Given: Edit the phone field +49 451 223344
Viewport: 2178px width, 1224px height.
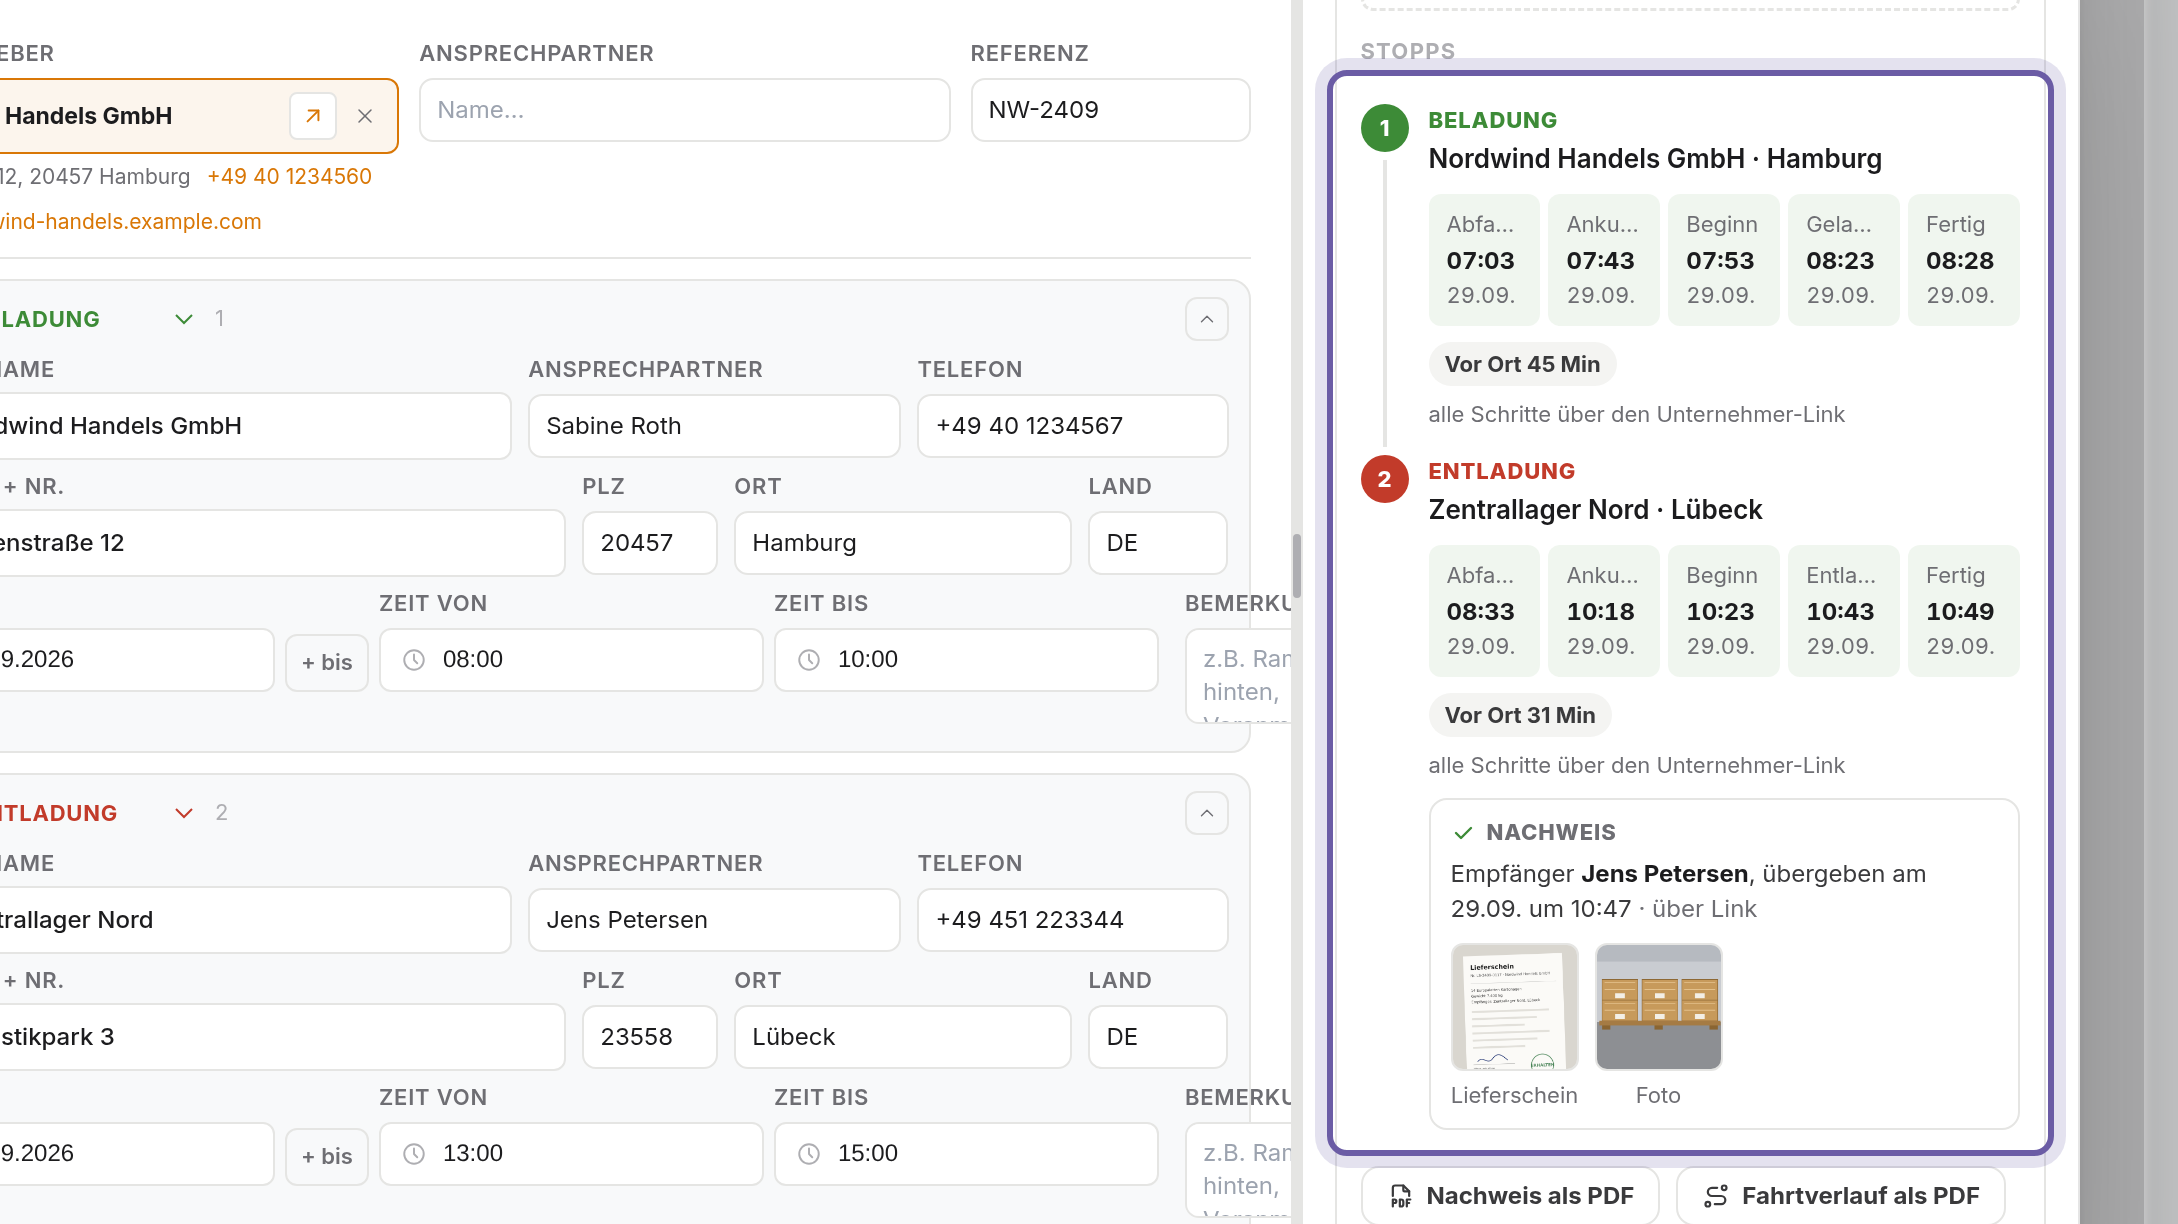Looking at the screenshot, I should 1072,920.
